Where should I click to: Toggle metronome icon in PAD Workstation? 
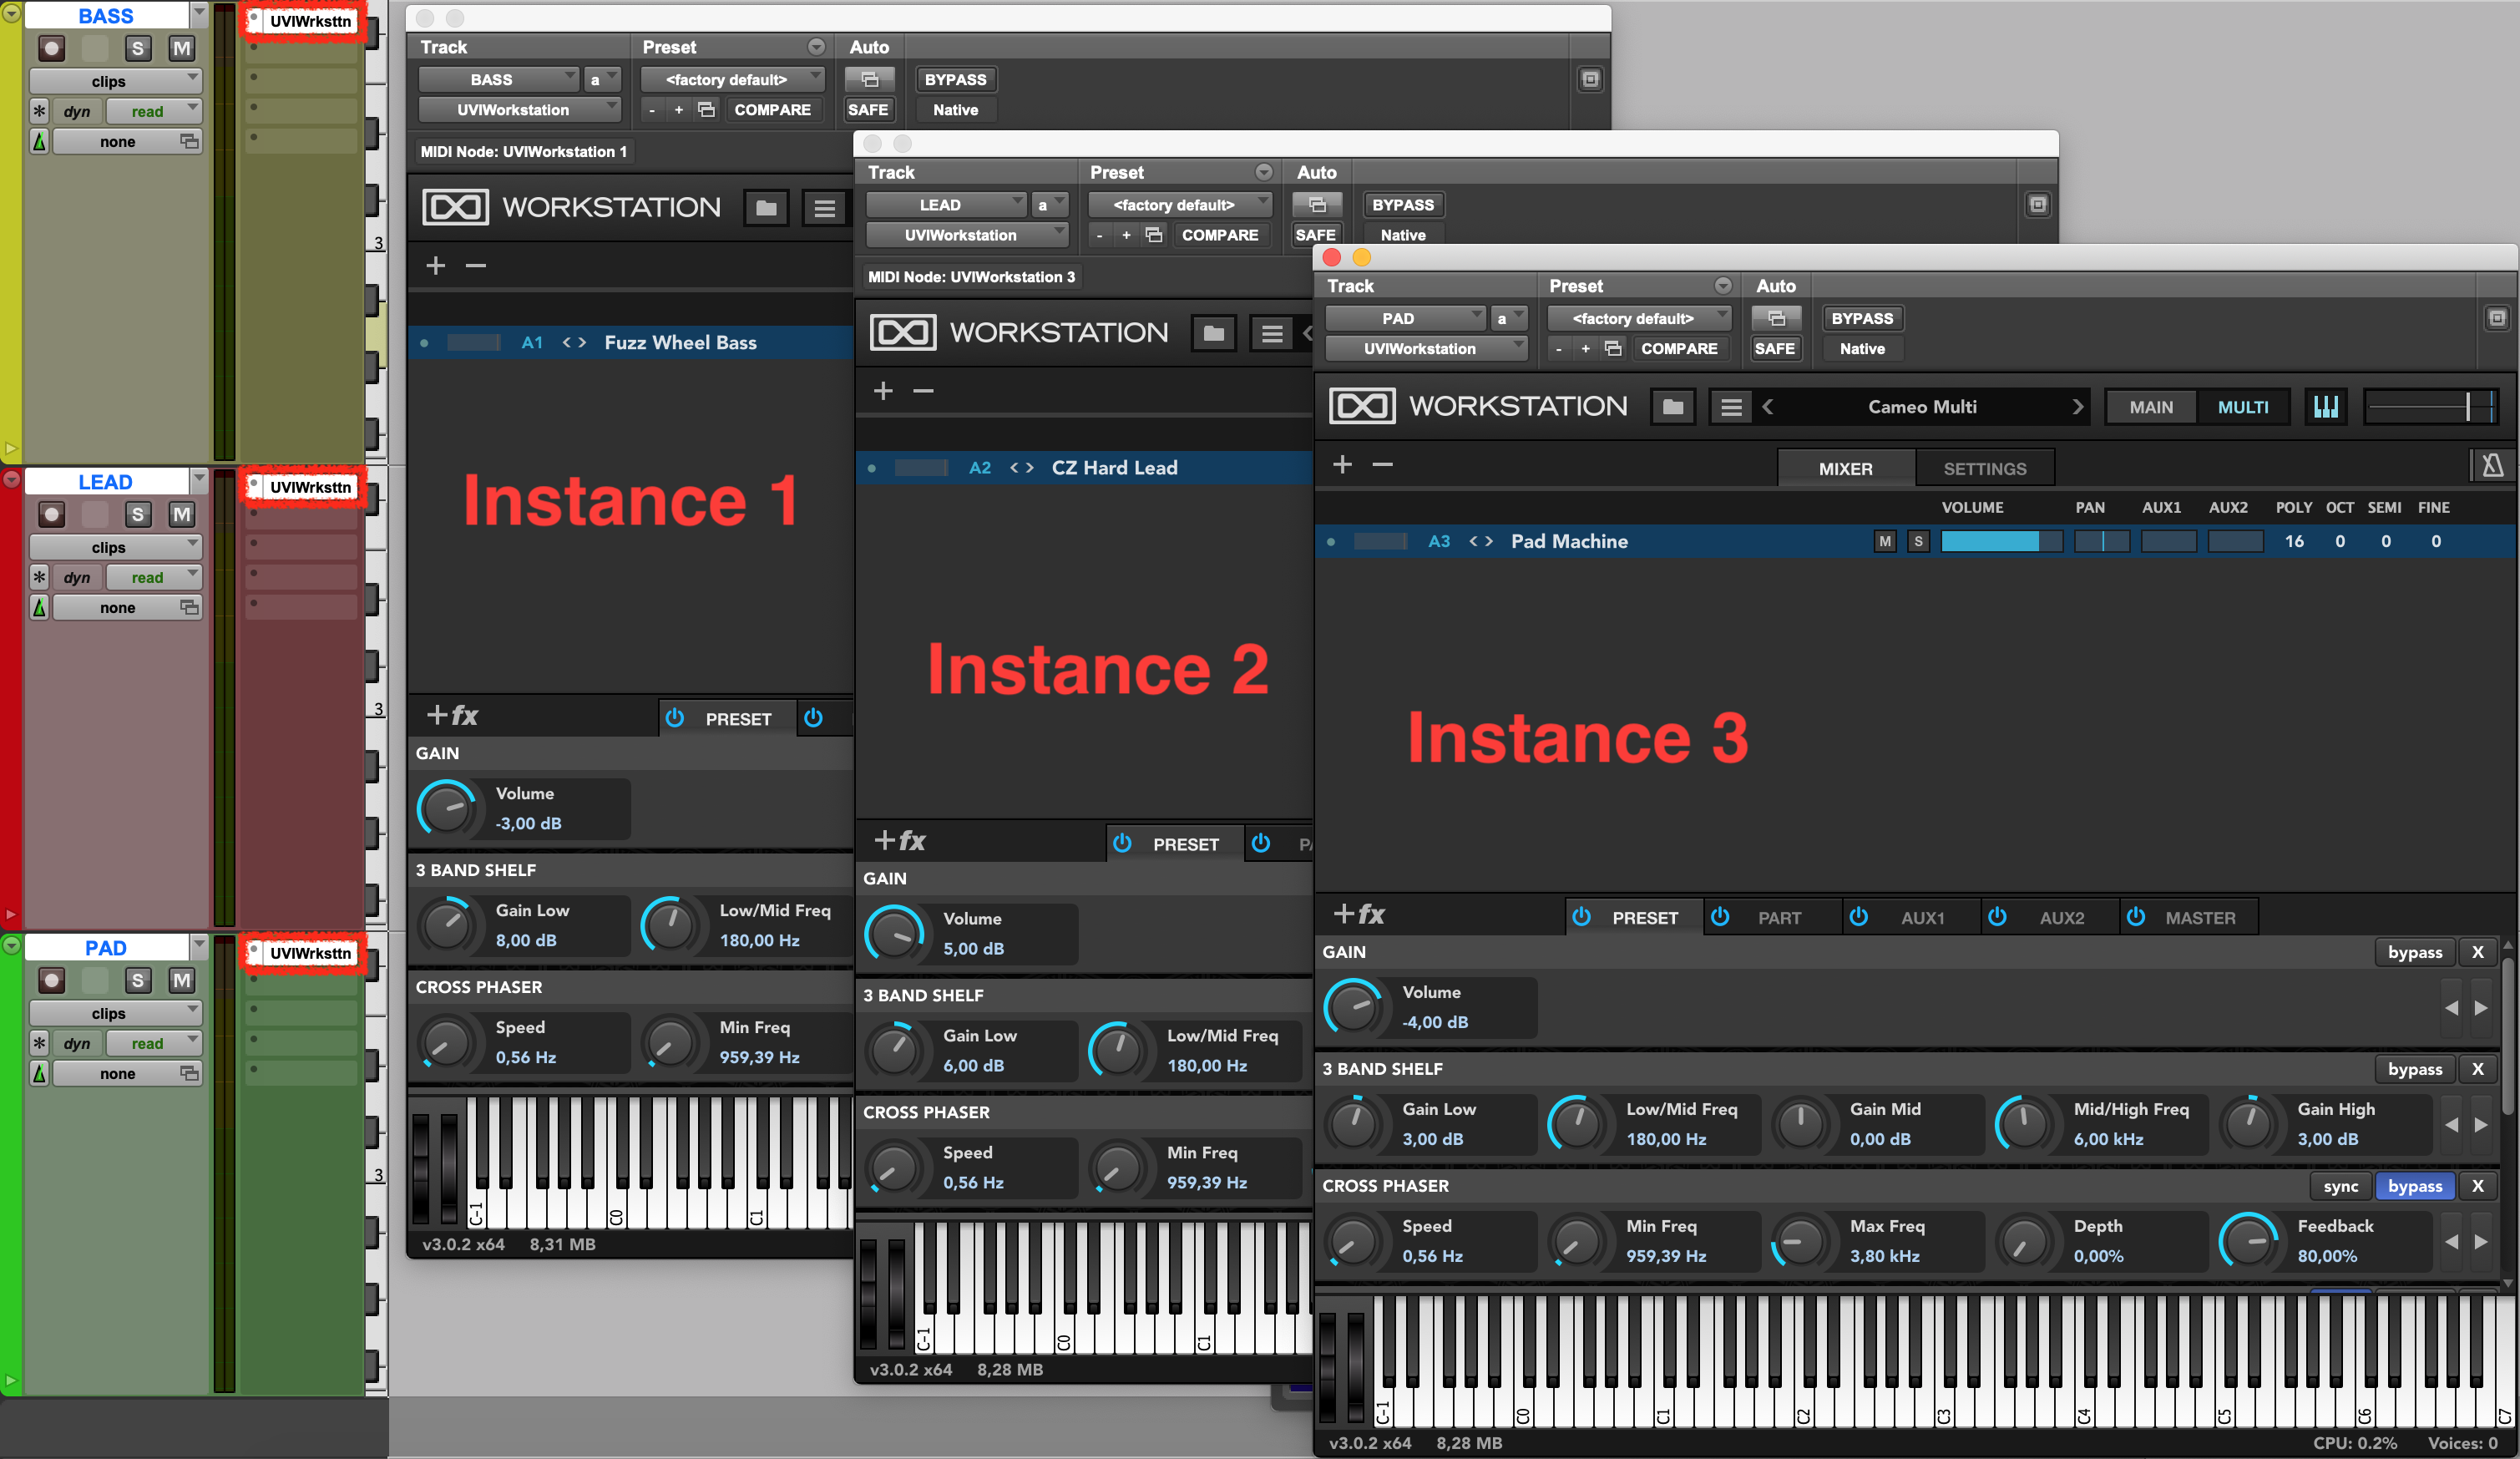tap(2492, 466)
